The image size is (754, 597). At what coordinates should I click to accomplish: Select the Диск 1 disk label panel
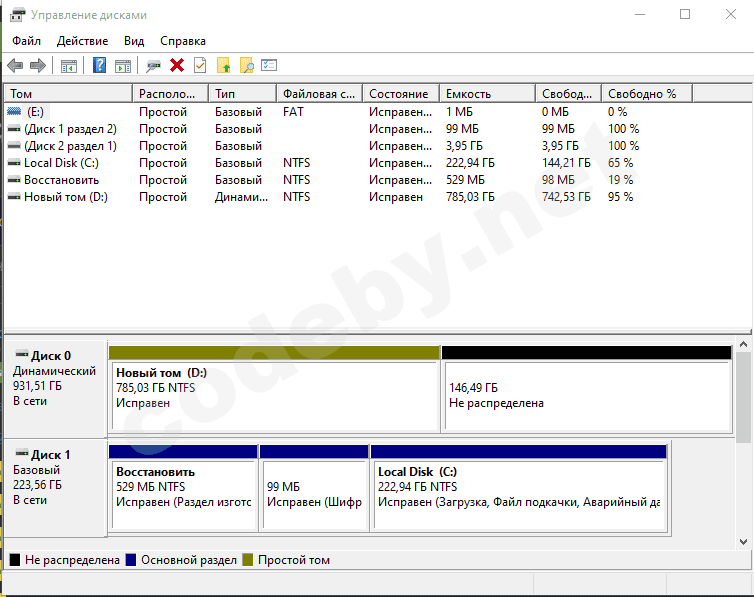click(x=55, y=487)
